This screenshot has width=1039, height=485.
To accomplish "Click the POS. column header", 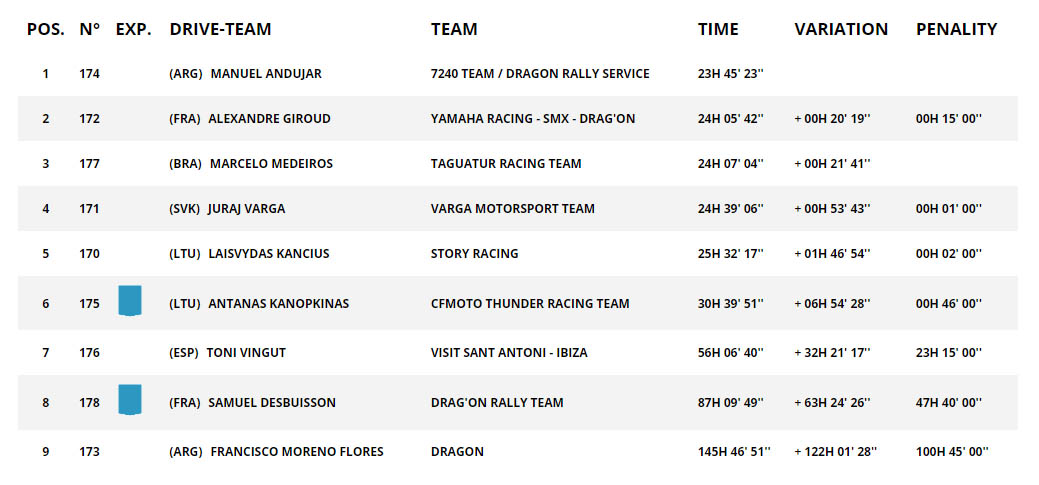I will tap(46, 29).
